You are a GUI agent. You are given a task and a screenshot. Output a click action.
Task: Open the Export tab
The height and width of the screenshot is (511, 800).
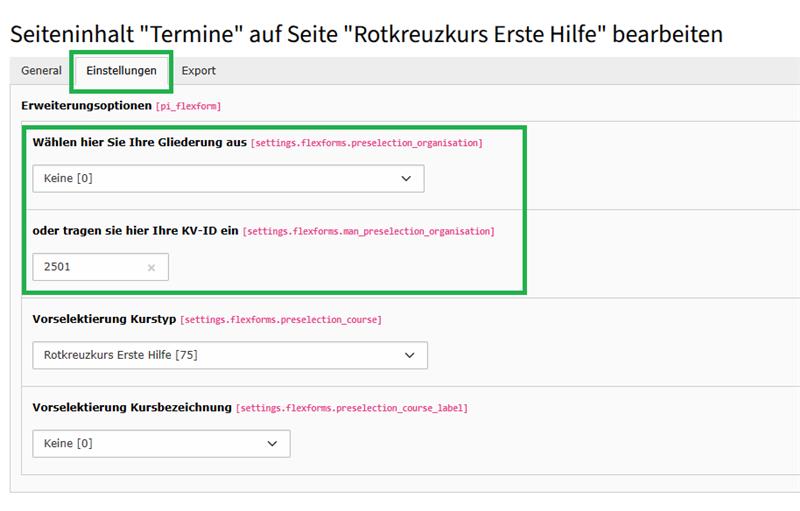[x=198, y=71]
